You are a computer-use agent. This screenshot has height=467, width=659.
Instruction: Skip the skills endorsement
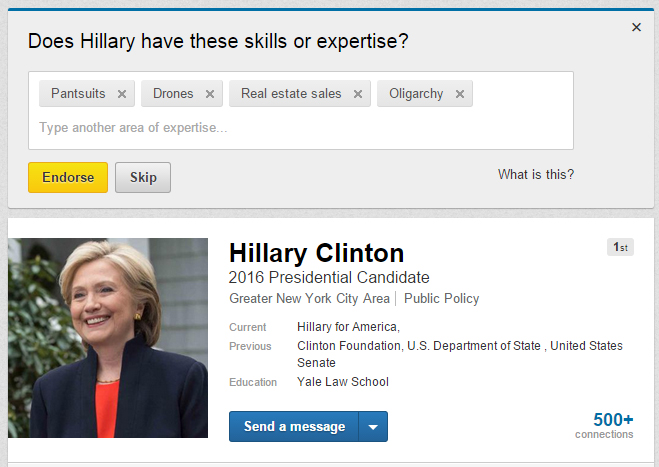[x=143, y=178]
